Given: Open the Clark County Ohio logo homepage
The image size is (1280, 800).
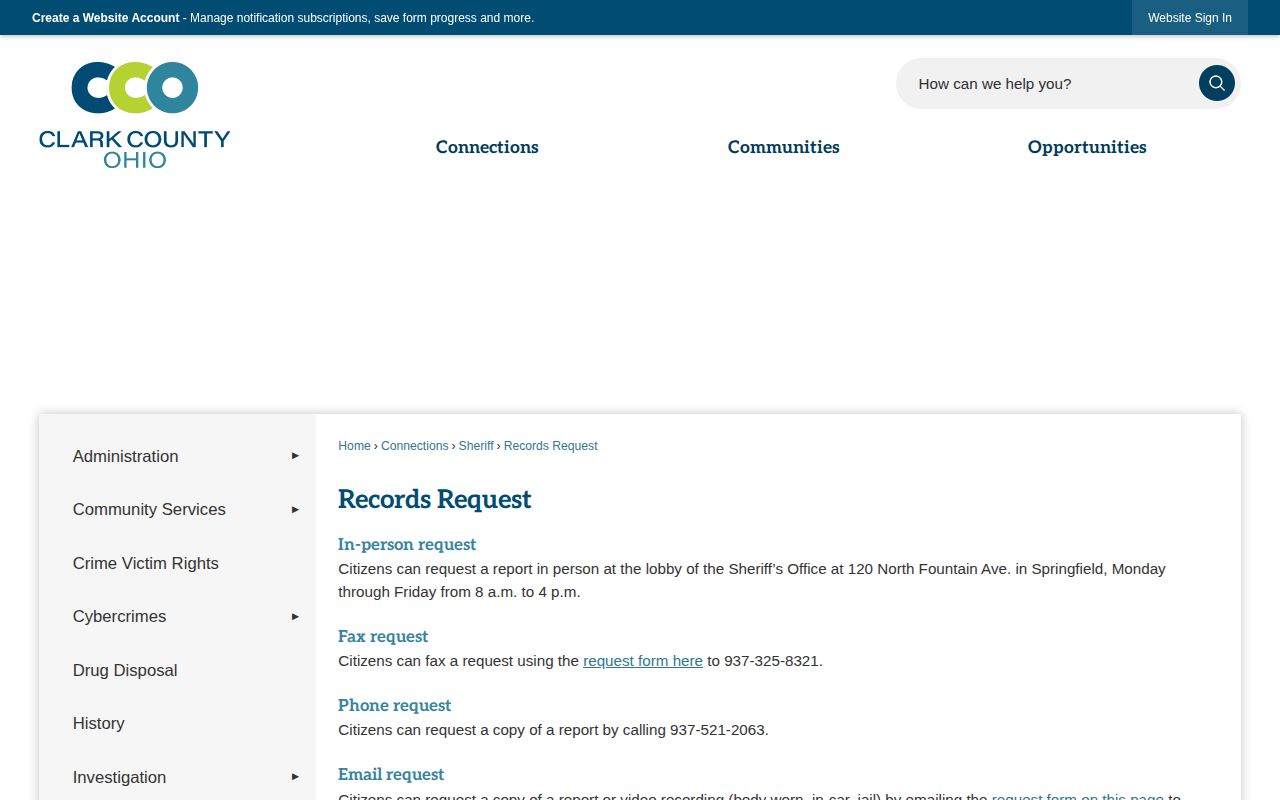Looking at the screenshot, I should tap(135, 114).
